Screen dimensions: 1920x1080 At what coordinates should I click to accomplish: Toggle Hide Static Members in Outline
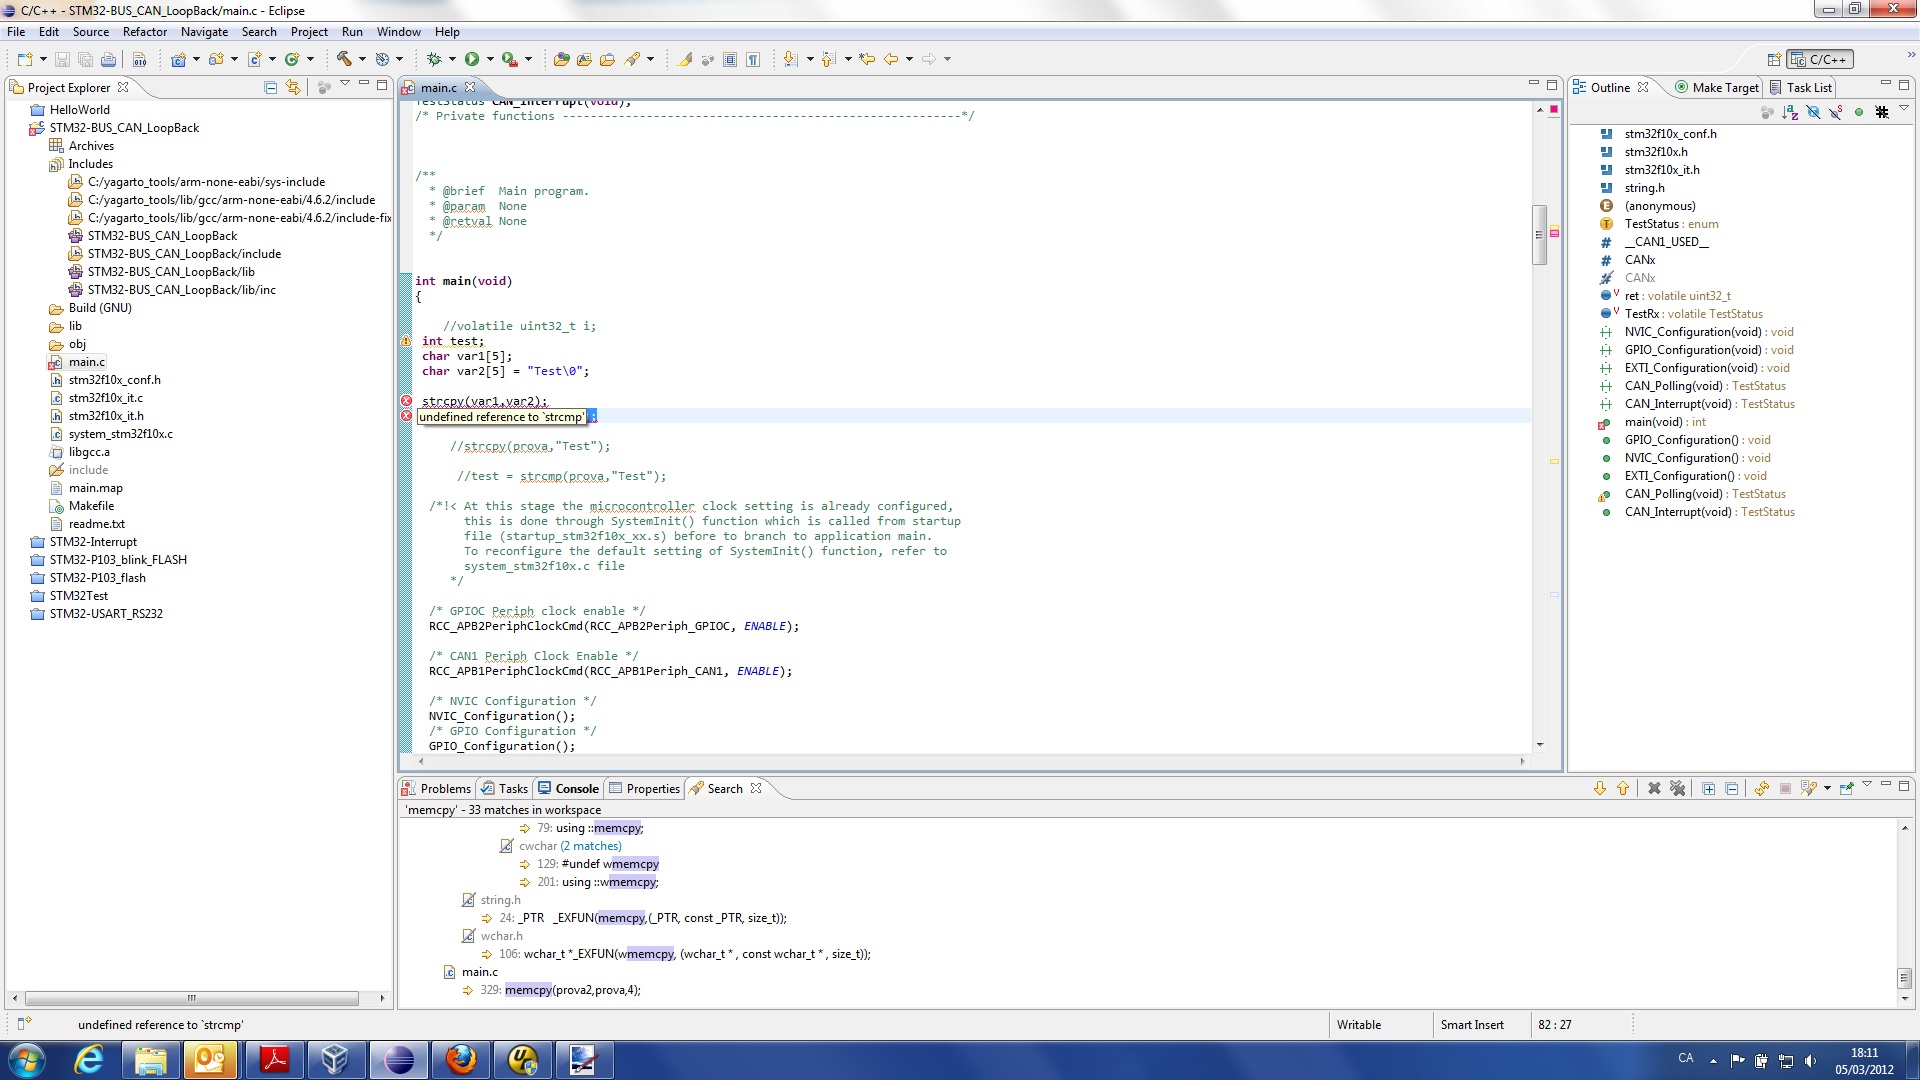[x=1836, y=112]
